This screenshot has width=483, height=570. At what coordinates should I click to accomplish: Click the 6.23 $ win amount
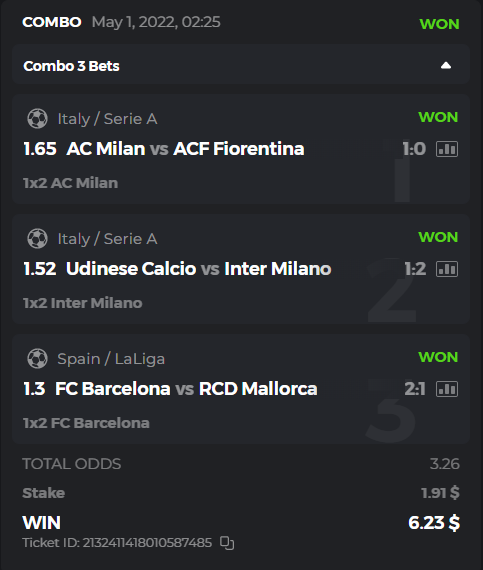pos(434,523)
